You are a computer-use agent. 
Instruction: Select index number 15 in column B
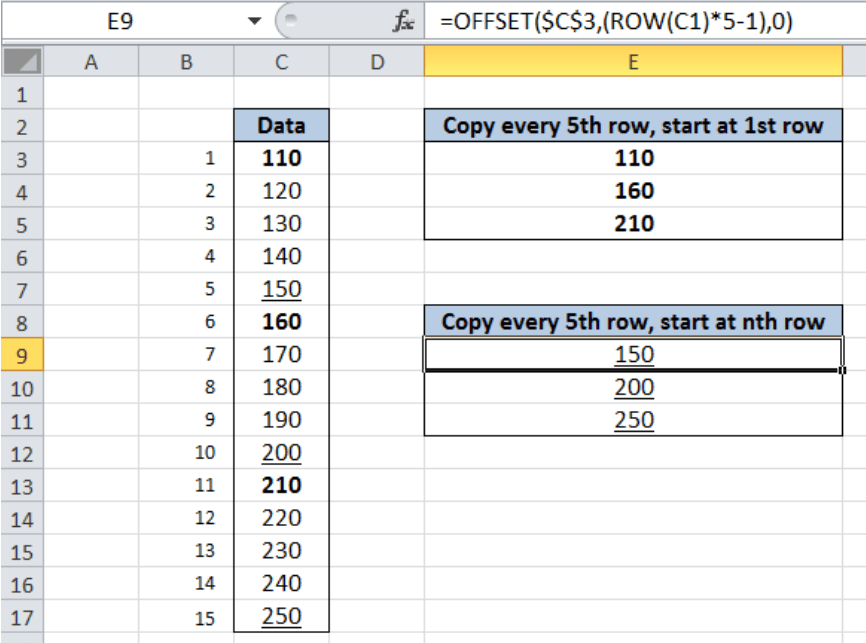[x=186, y=617]
